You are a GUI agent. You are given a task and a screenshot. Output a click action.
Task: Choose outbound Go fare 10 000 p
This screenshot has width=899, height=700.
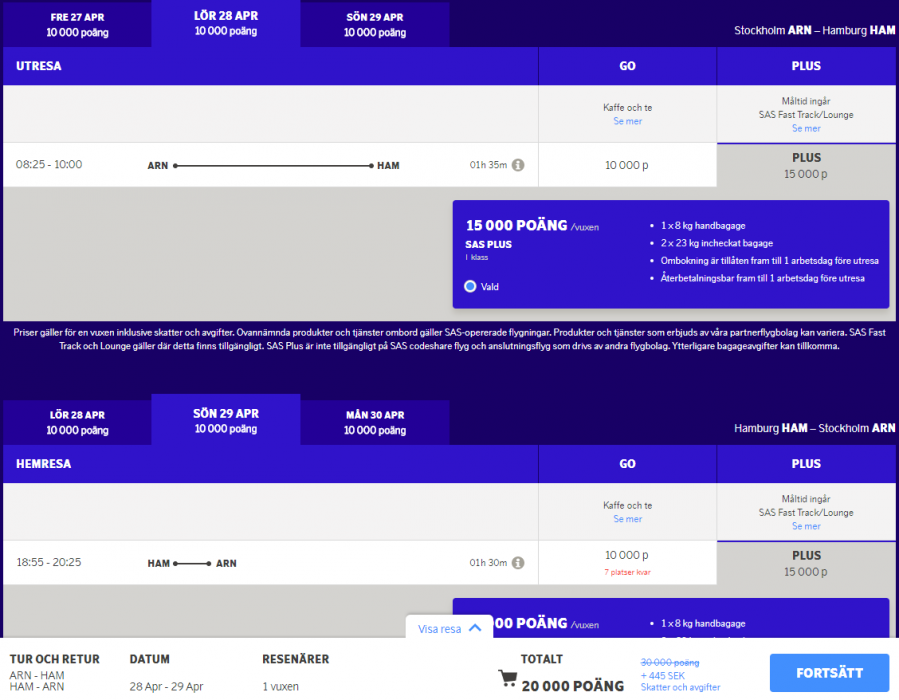627,165
